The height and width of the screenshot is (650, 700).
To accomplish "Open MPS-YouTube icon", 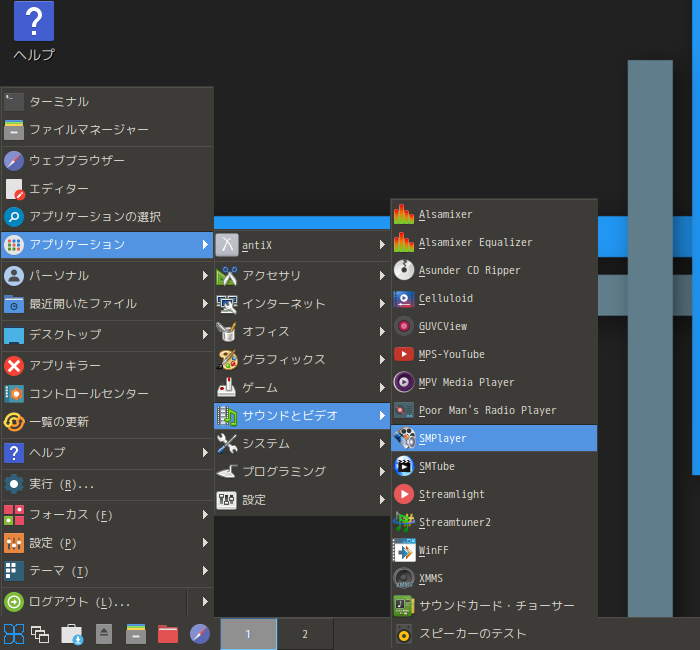I will point(404,354).
